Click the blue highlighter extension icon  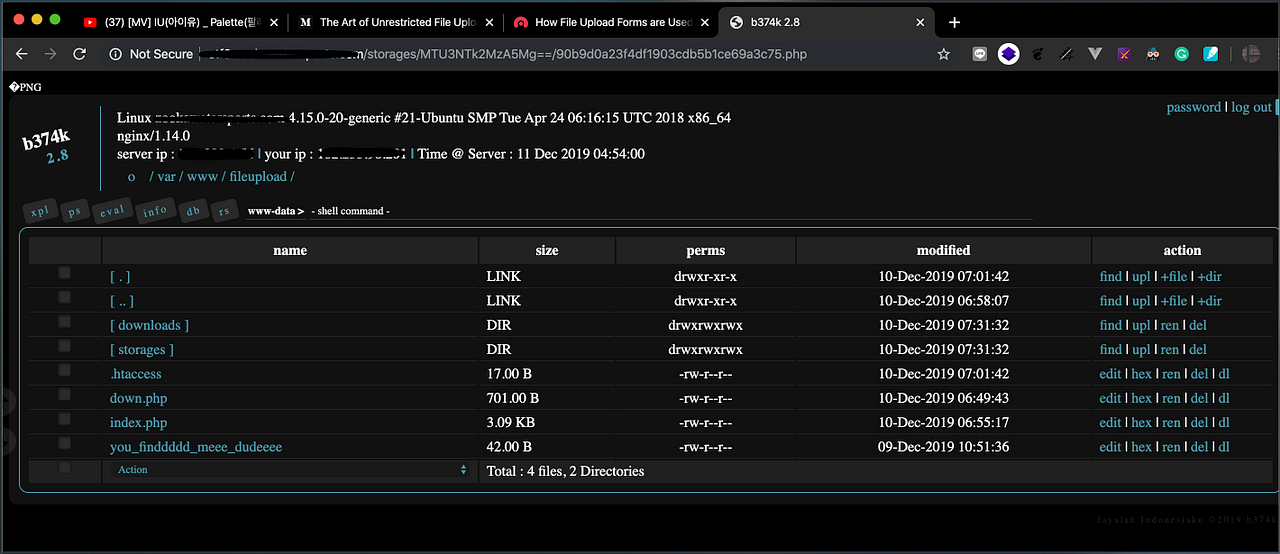(1210, 54)
